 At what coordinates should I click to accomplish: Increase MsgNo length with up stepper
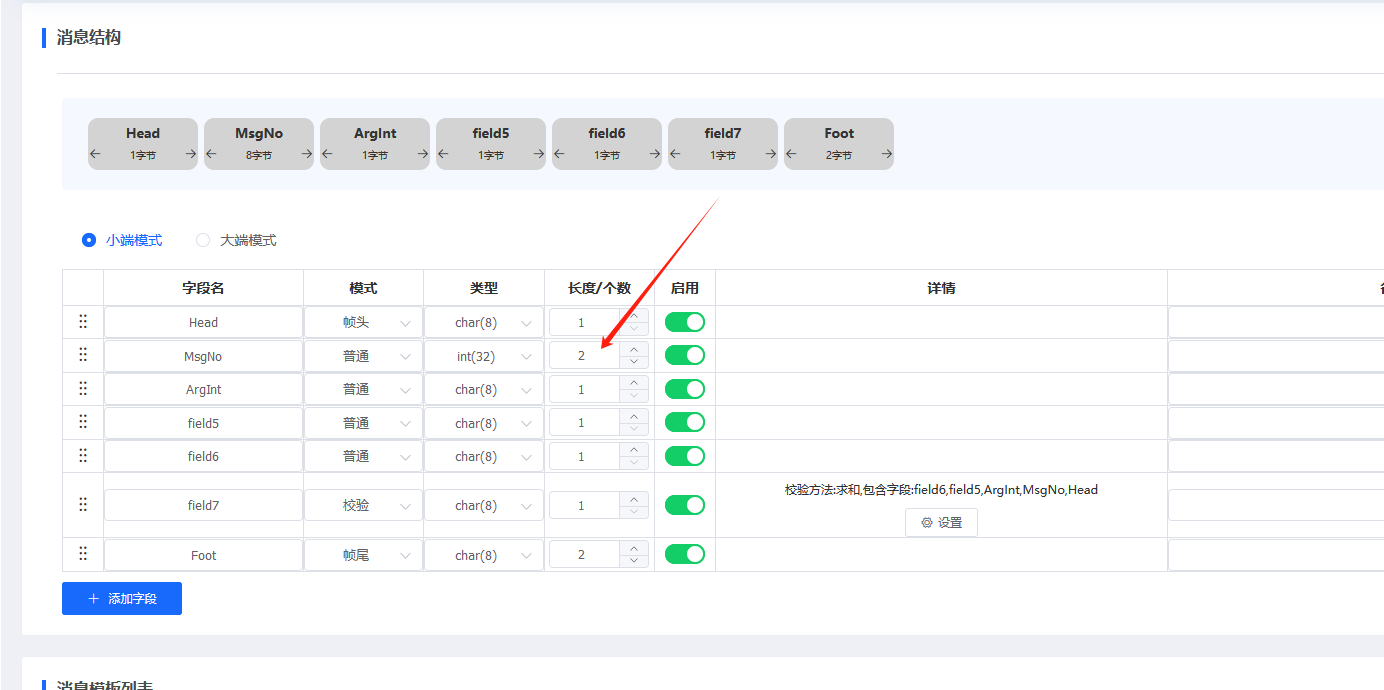(634, 349)
